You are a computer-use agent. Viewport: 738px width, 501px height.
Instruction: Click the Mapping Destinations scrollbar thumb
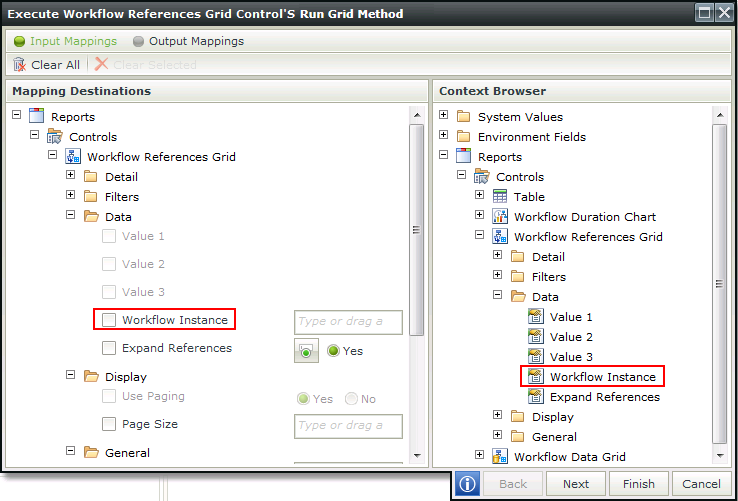[417, 230]
